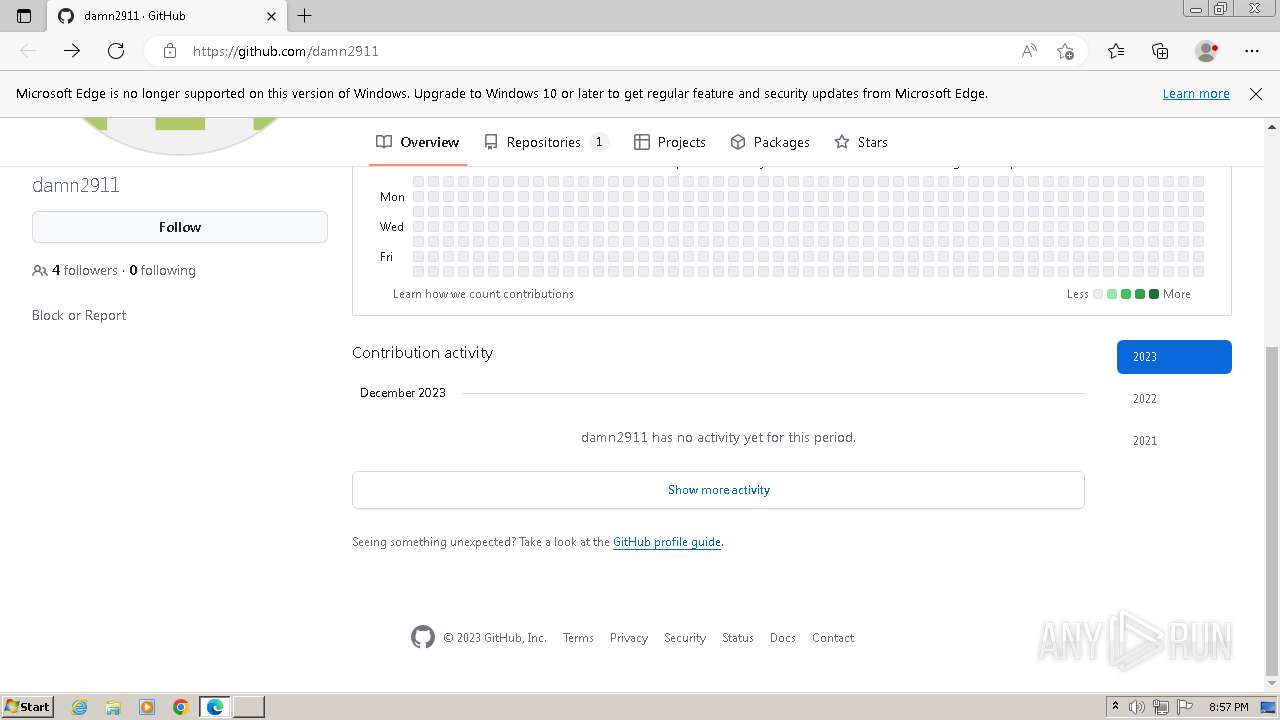Launch Internet Explorer from taskbar

pyautogui.click(x=80, y=707)
